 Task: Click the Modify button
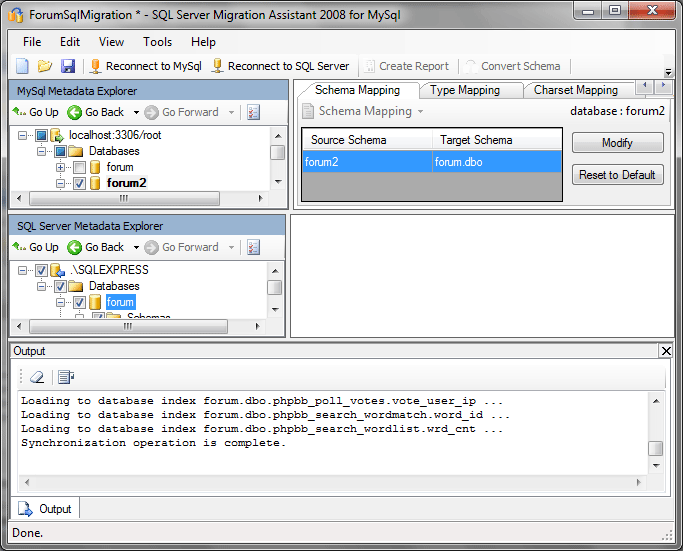(617, 143)
